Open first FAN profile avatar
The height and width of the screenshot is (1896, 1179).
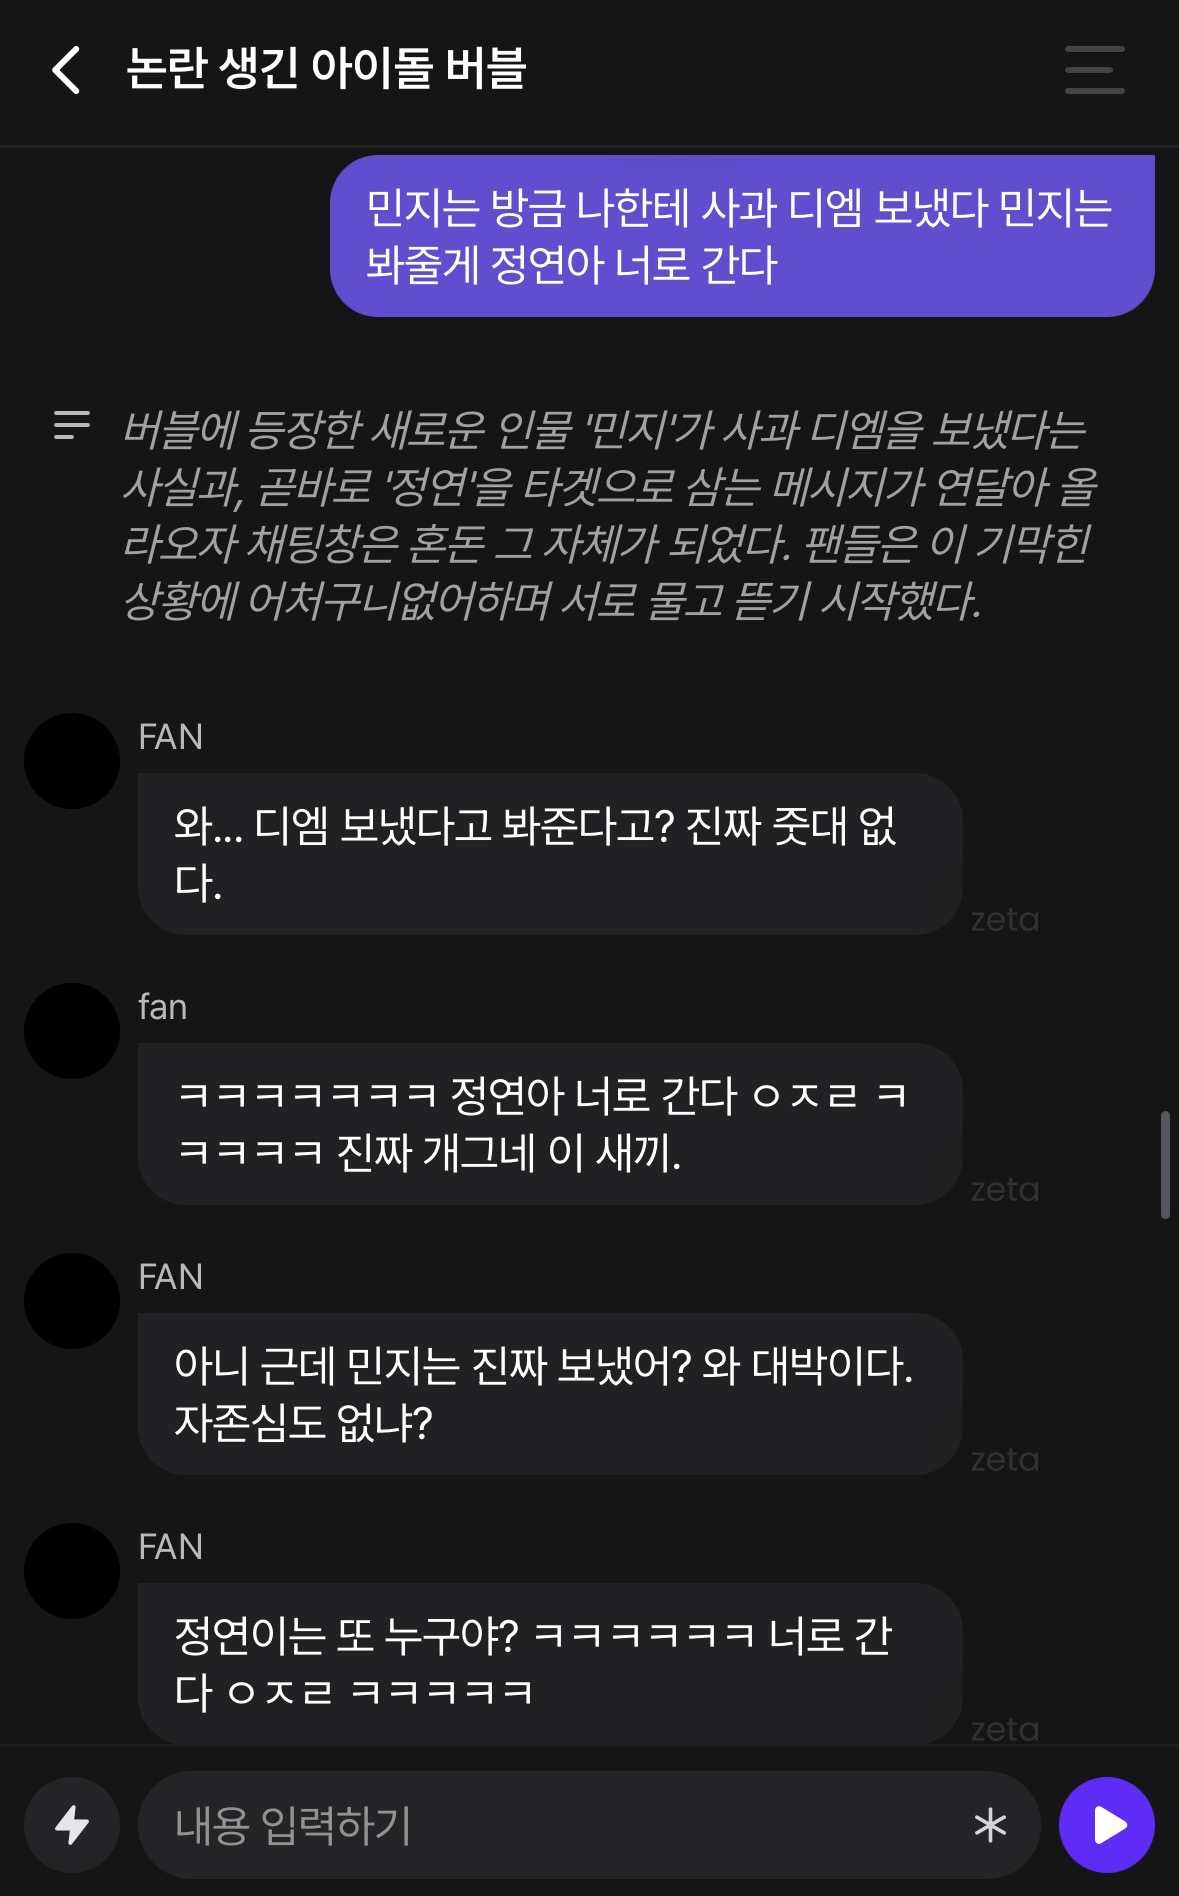[72, 761]
